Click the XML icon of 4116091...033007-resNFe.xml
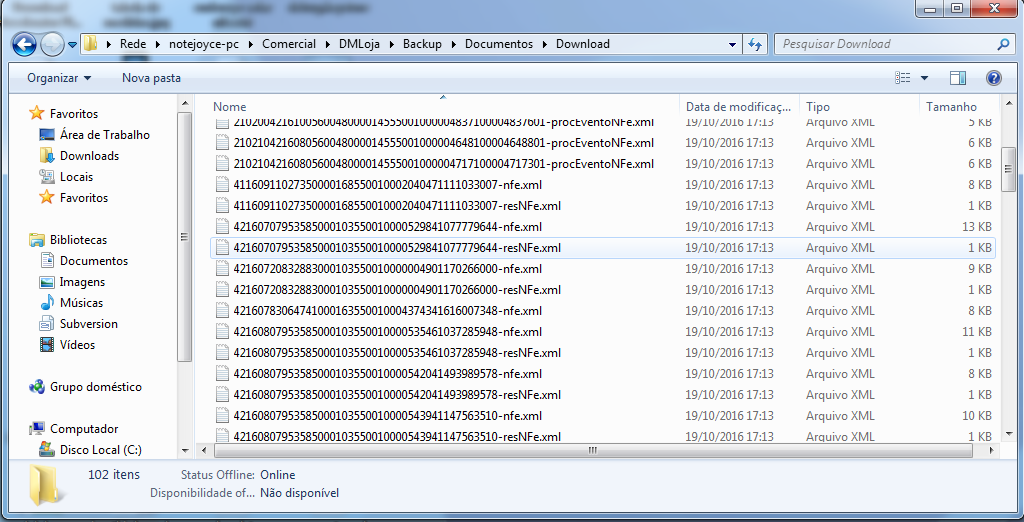 click(x=223, y=206)
